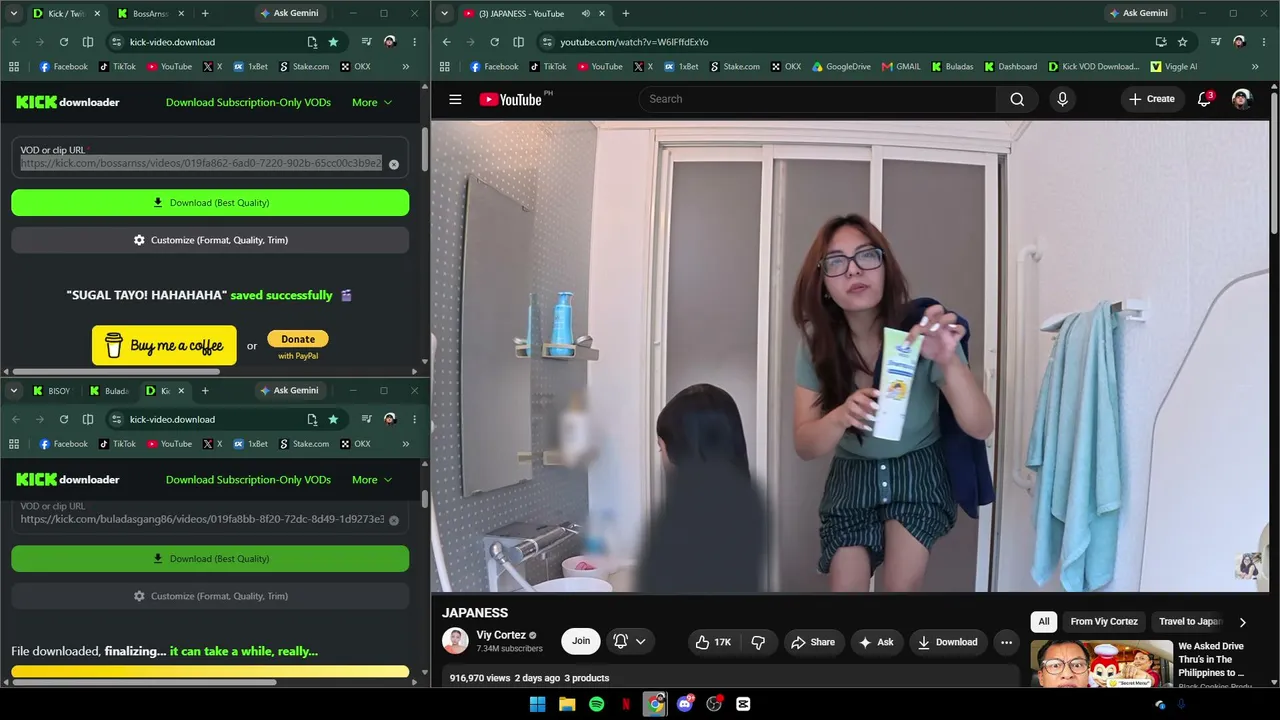
Task: Open Viy Cortez notification bell dropdown
Action: coord(630,642)
